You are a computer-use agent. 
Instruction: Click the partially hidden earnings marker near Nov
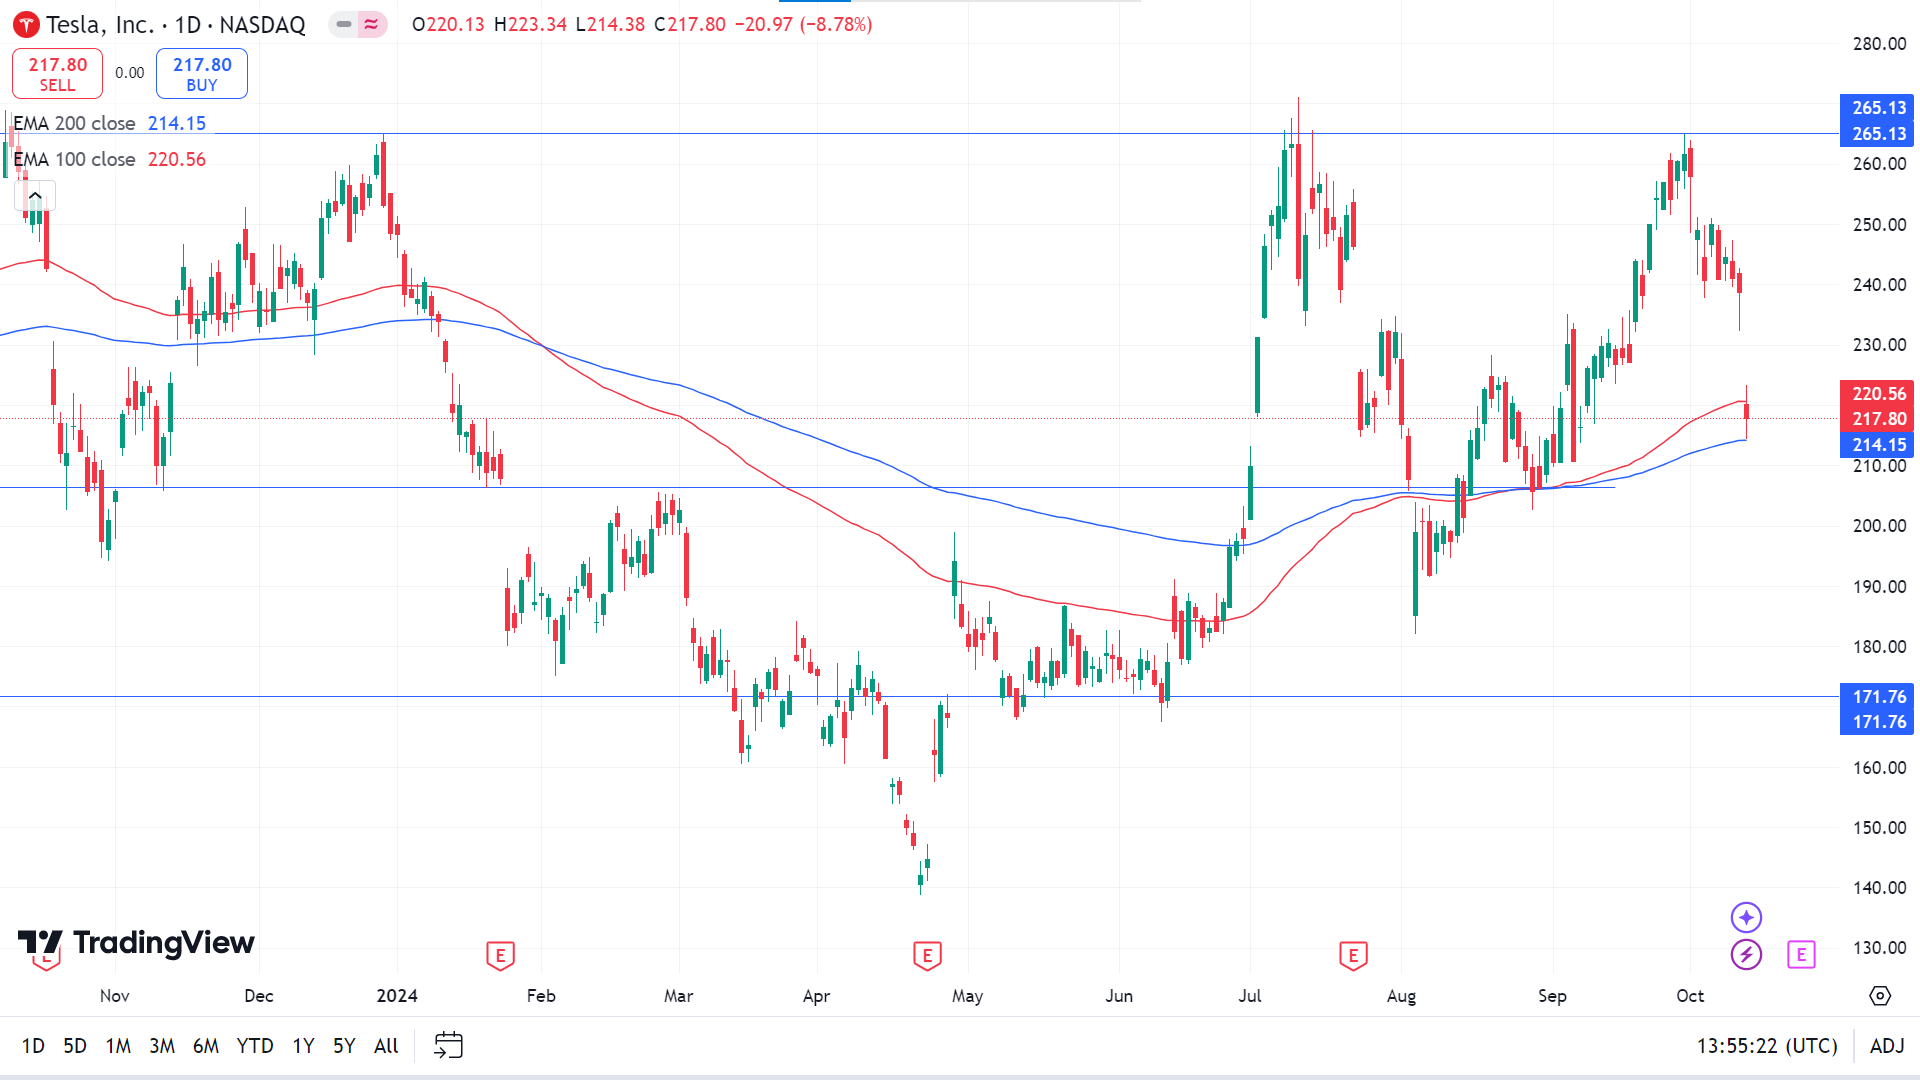(46, 963)
